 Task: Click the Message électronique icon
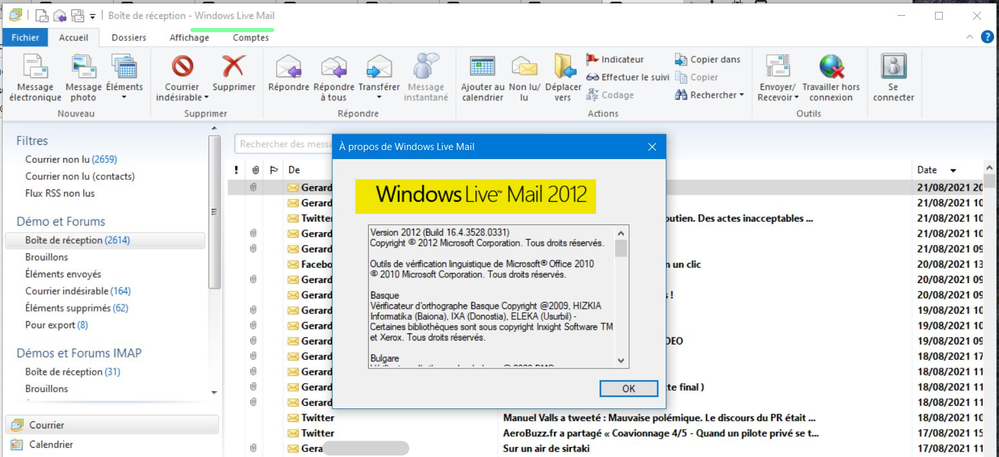[x=36, y=68]
